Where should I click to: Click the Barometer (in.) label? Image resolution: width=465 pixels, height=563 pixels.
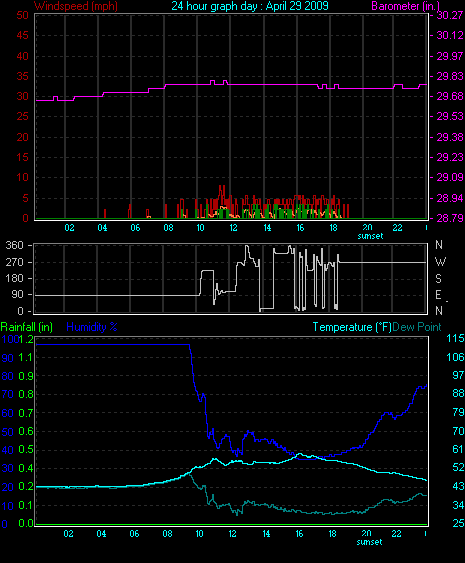(x=405, y=6)
